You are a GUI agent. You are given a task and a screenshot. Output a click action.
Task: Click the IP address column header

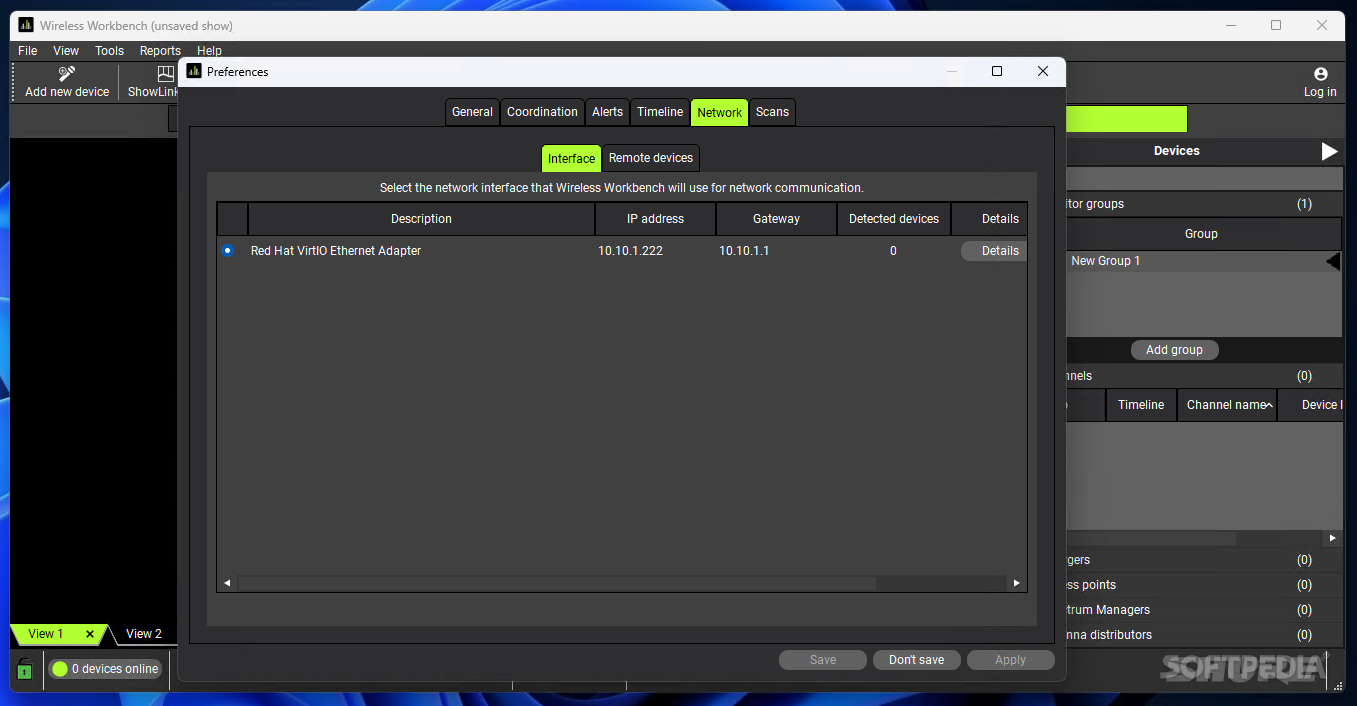[655, 219]
